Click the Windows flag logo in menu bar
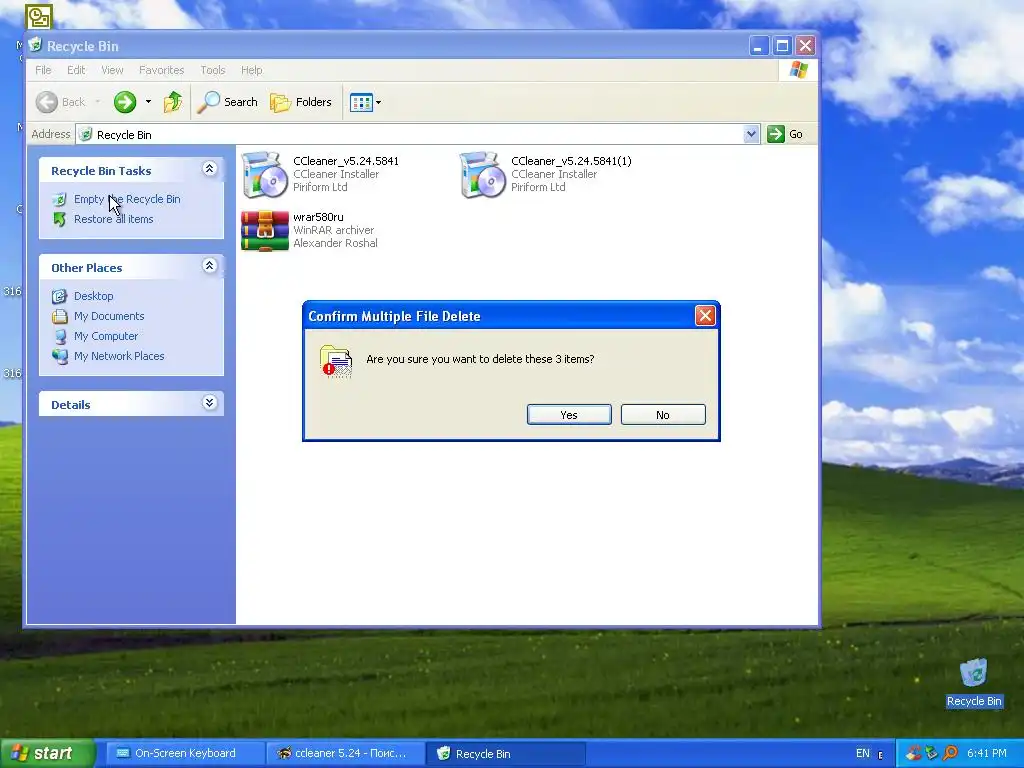This screenshot has height=768, width=1024. coord(798,70)
